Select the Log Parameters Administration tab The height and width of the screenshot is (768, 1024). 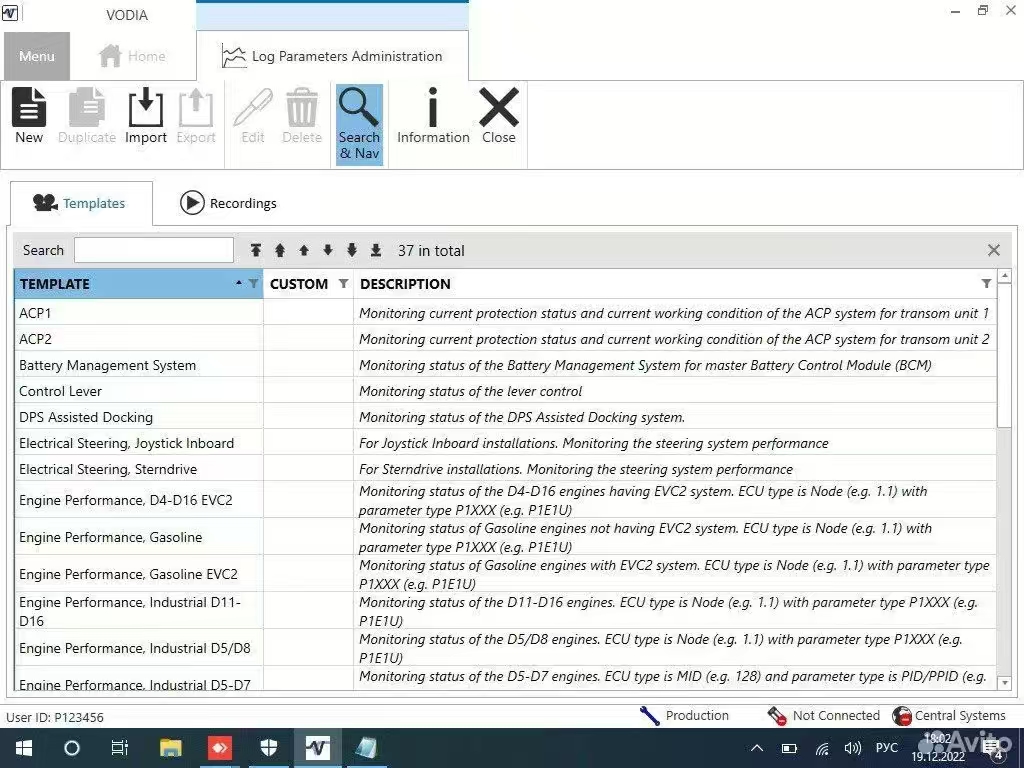[332, 56]
